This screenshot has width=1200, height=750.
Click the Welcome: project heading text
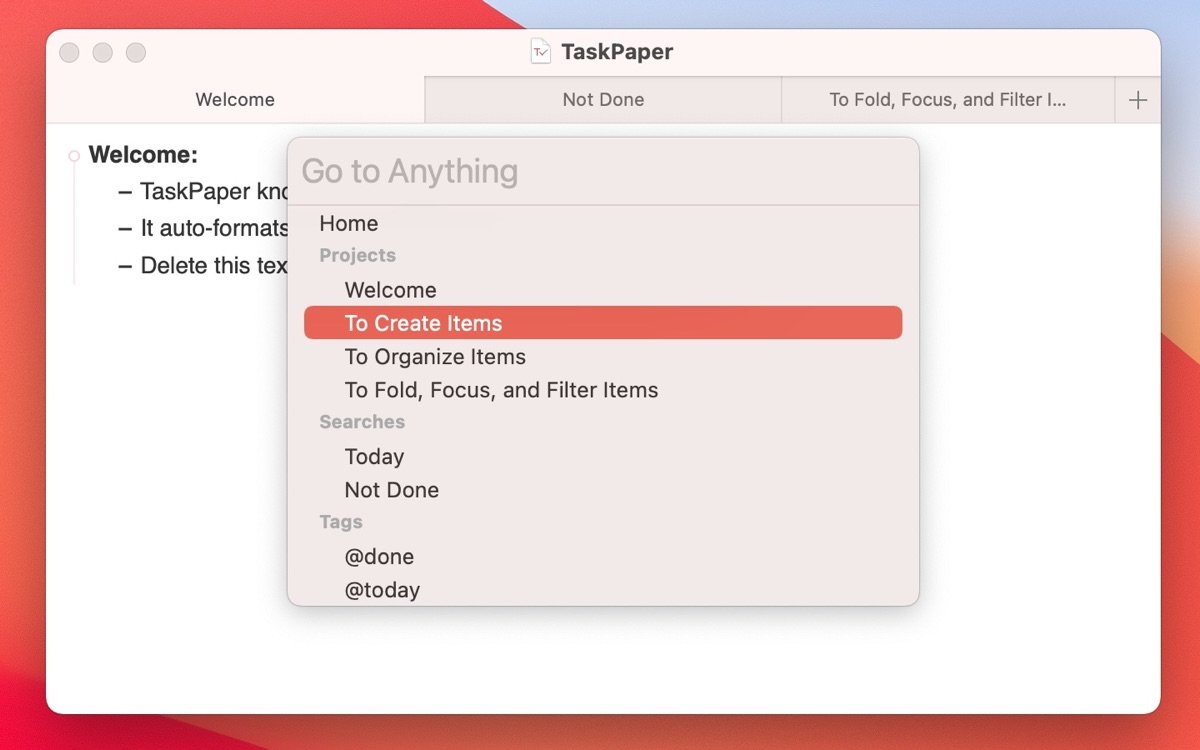click(x=143, y=155)
